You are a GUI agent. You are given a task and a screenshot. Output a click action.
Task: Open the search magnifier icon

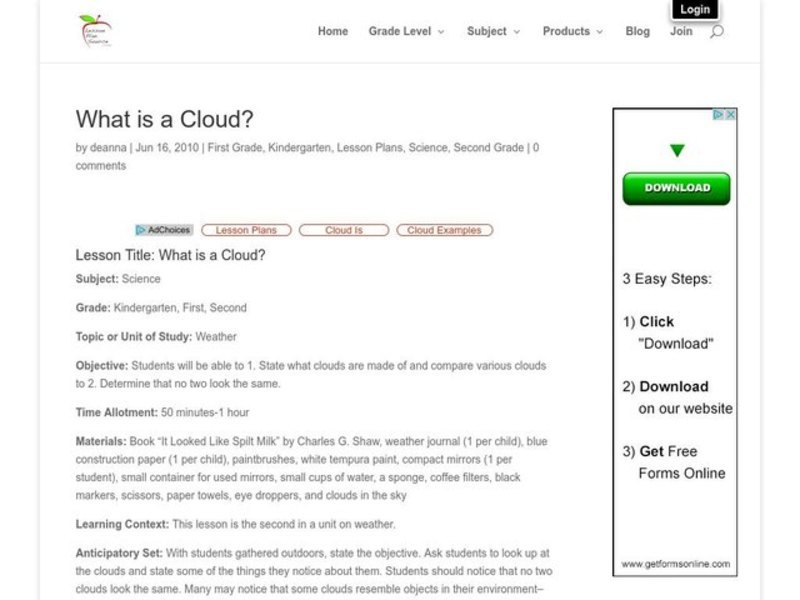click(716, 32)
